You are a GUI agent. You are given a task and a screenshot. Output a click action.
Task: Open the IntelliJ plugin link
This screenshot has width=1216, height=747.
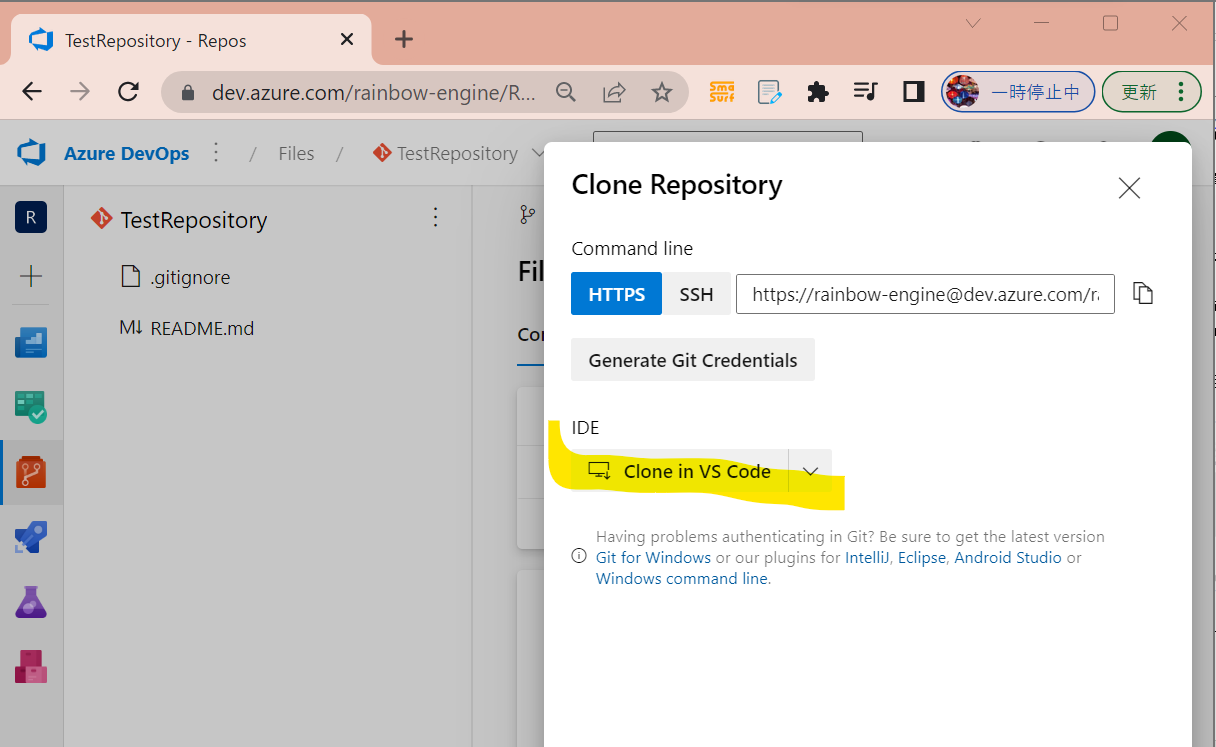[867, 558]
